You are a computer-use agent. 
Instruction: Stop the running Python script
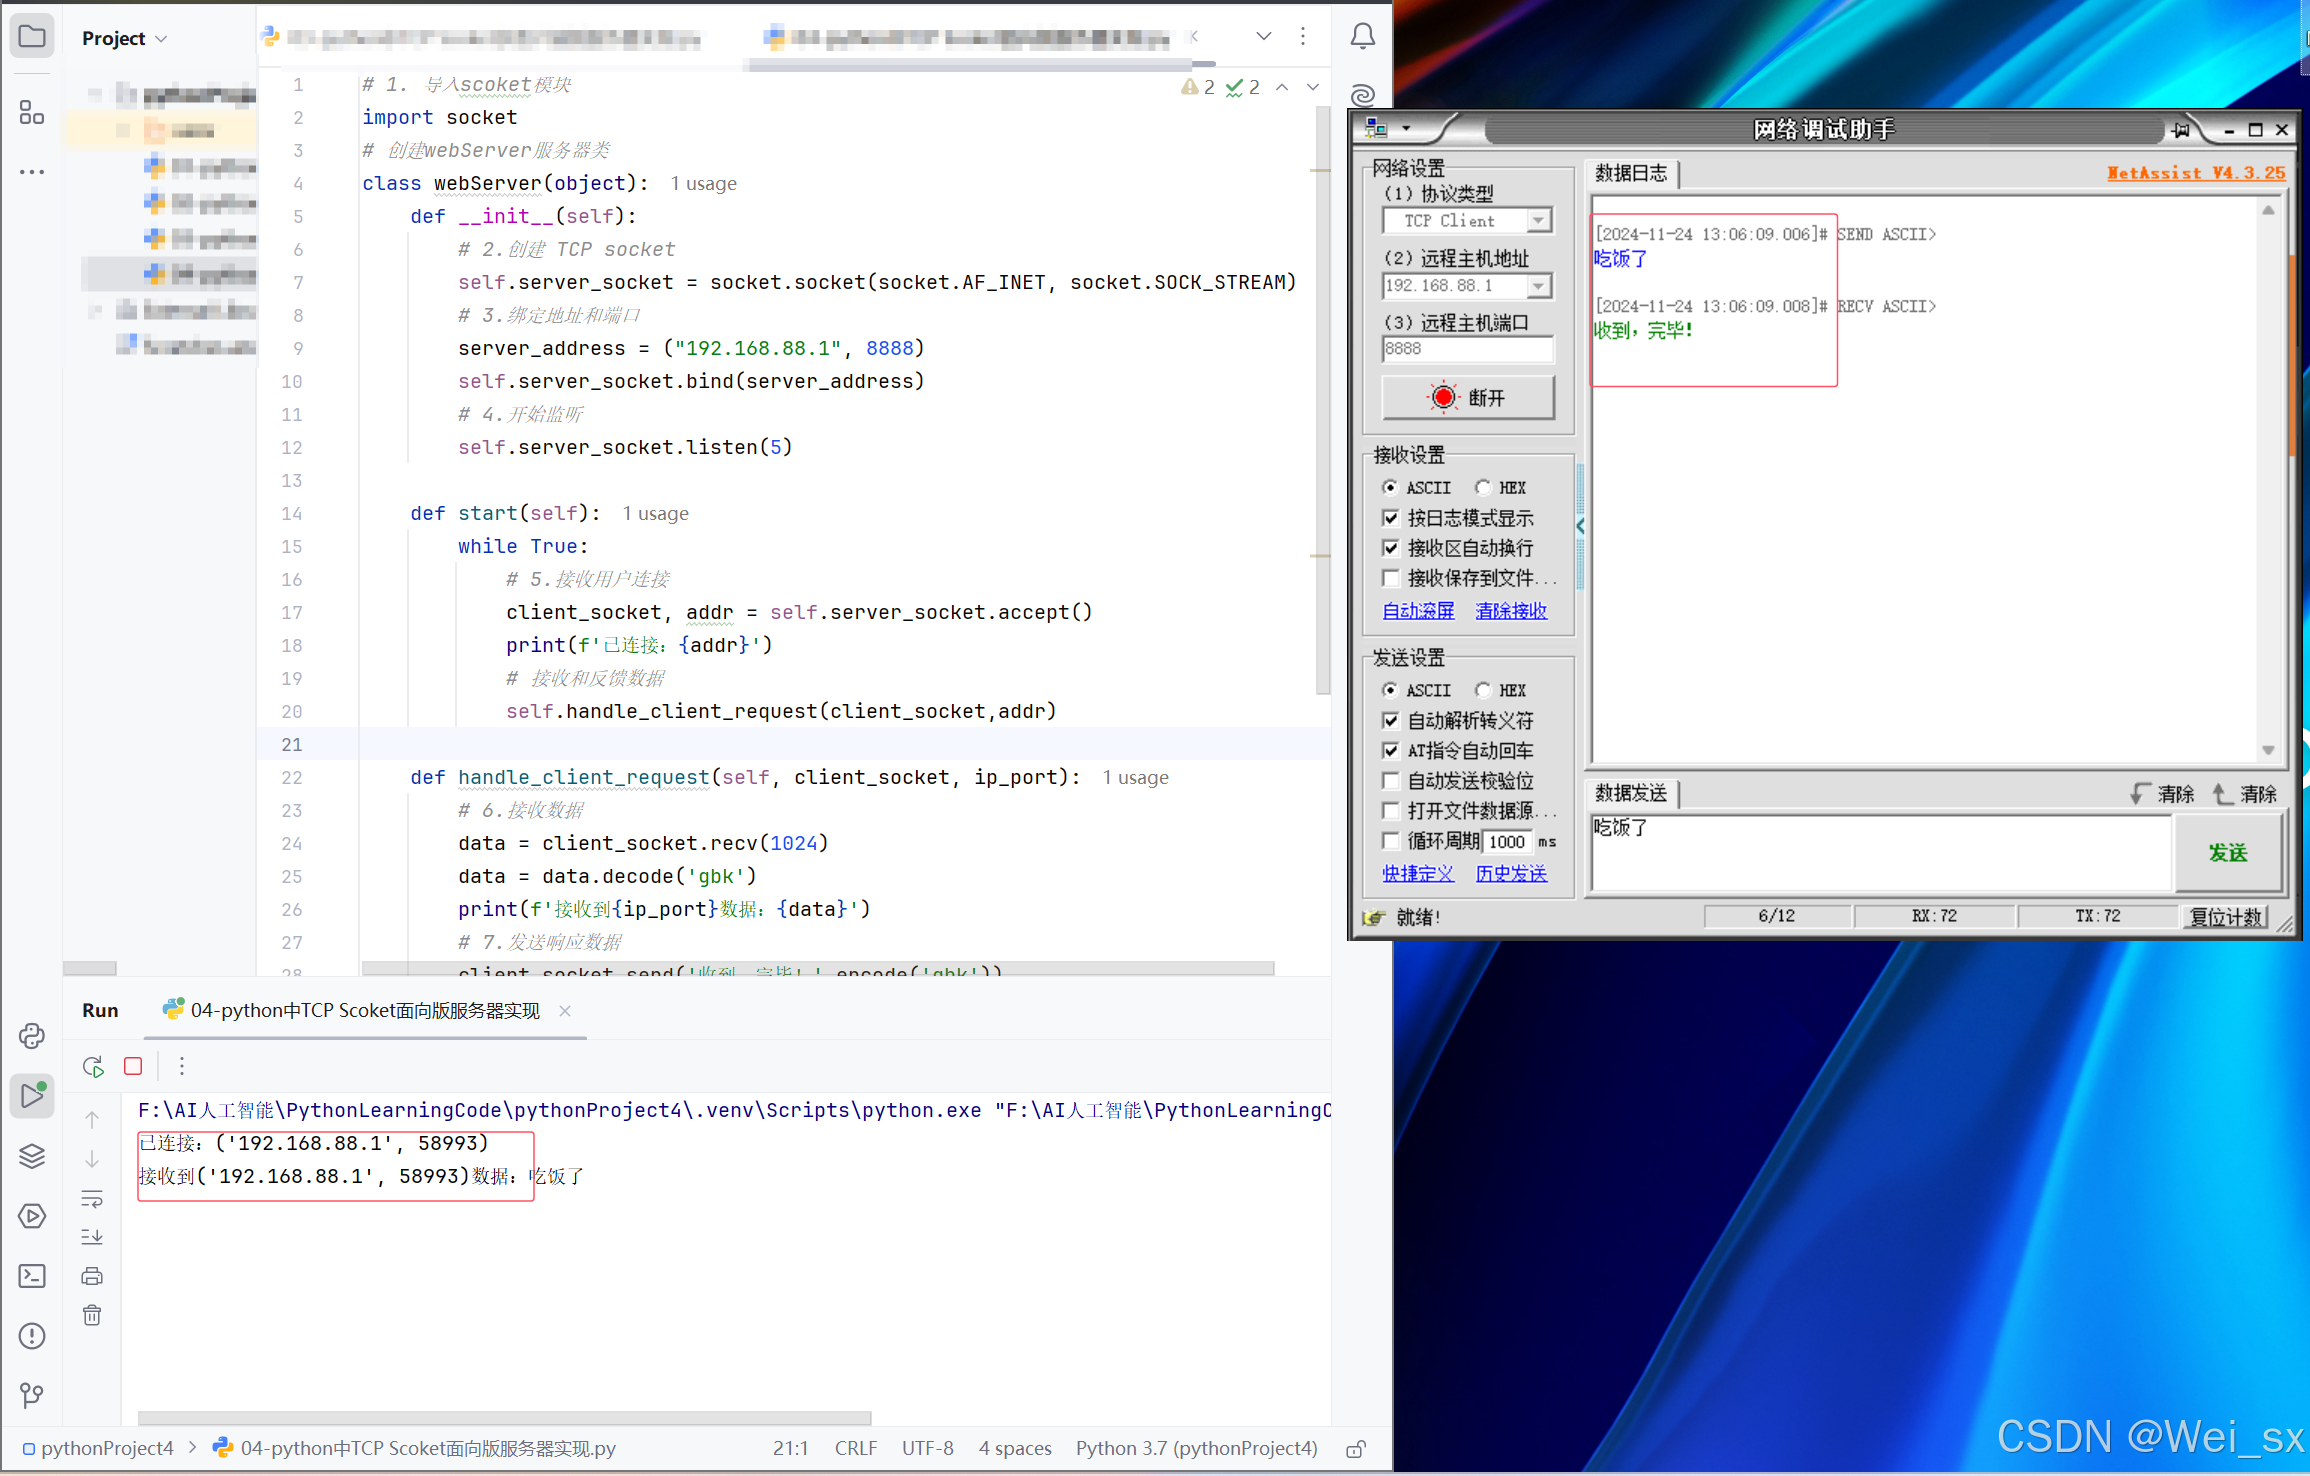[133, 1066]
